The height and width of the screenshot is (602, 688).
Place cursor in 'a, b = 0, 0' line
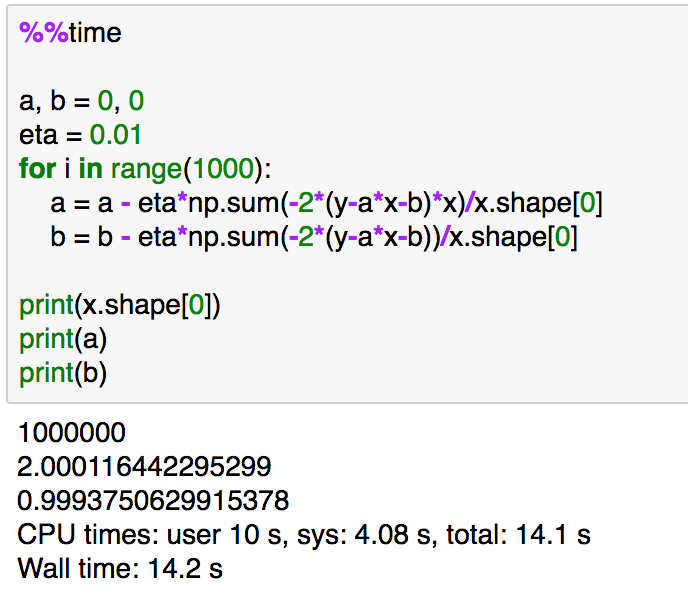coord(82,100)
